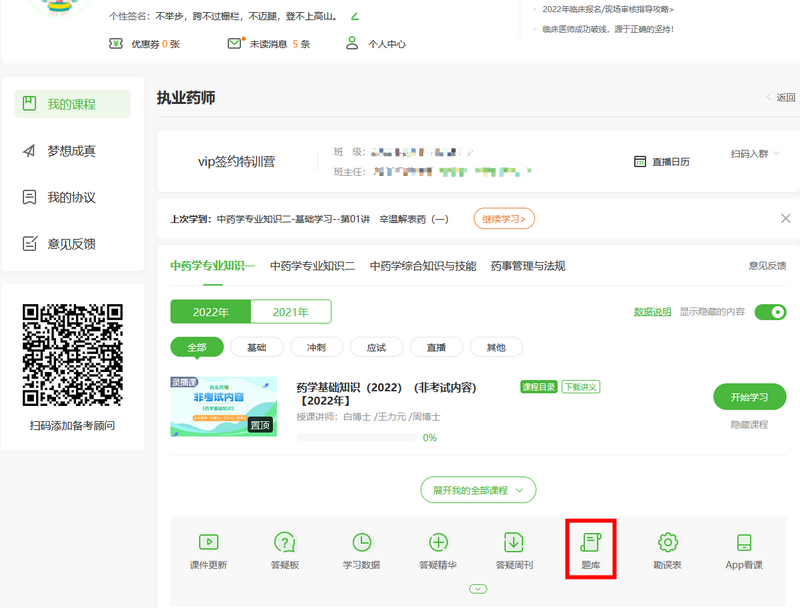800x608 pixels.
Task: Click the 药学基础知识 course thumbnail
Action: (x=223, y=407)
